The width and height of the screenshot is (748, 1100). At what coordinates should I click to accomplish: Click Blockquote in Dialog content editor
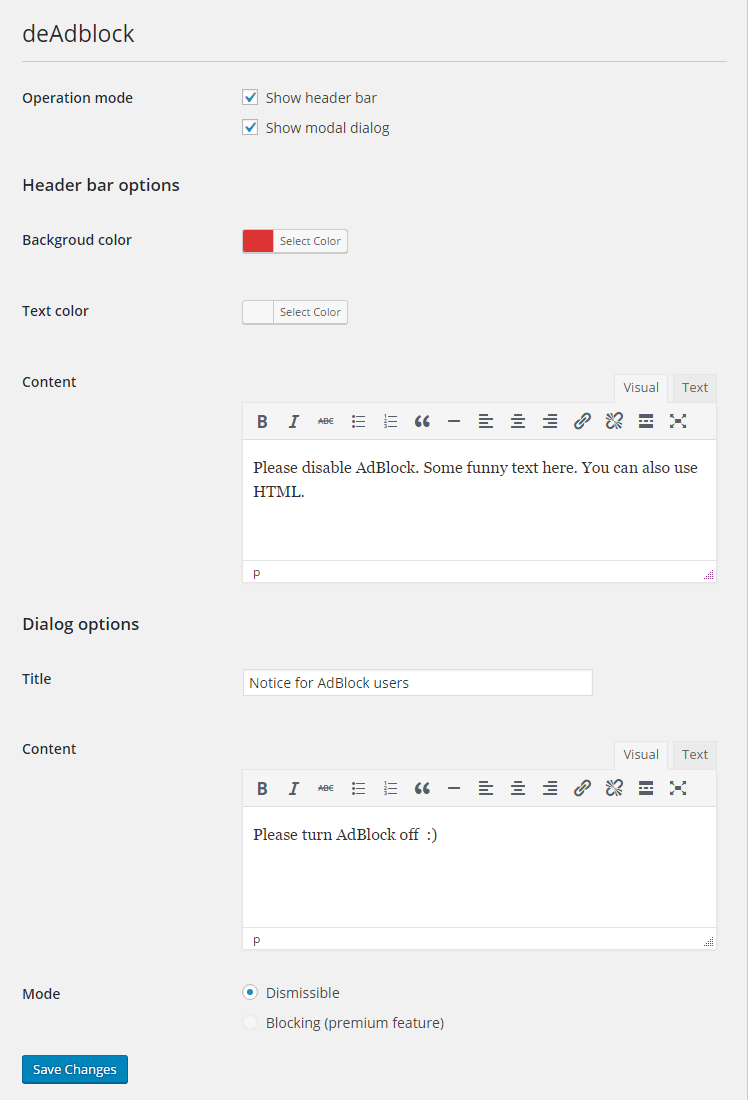[422, 789]
